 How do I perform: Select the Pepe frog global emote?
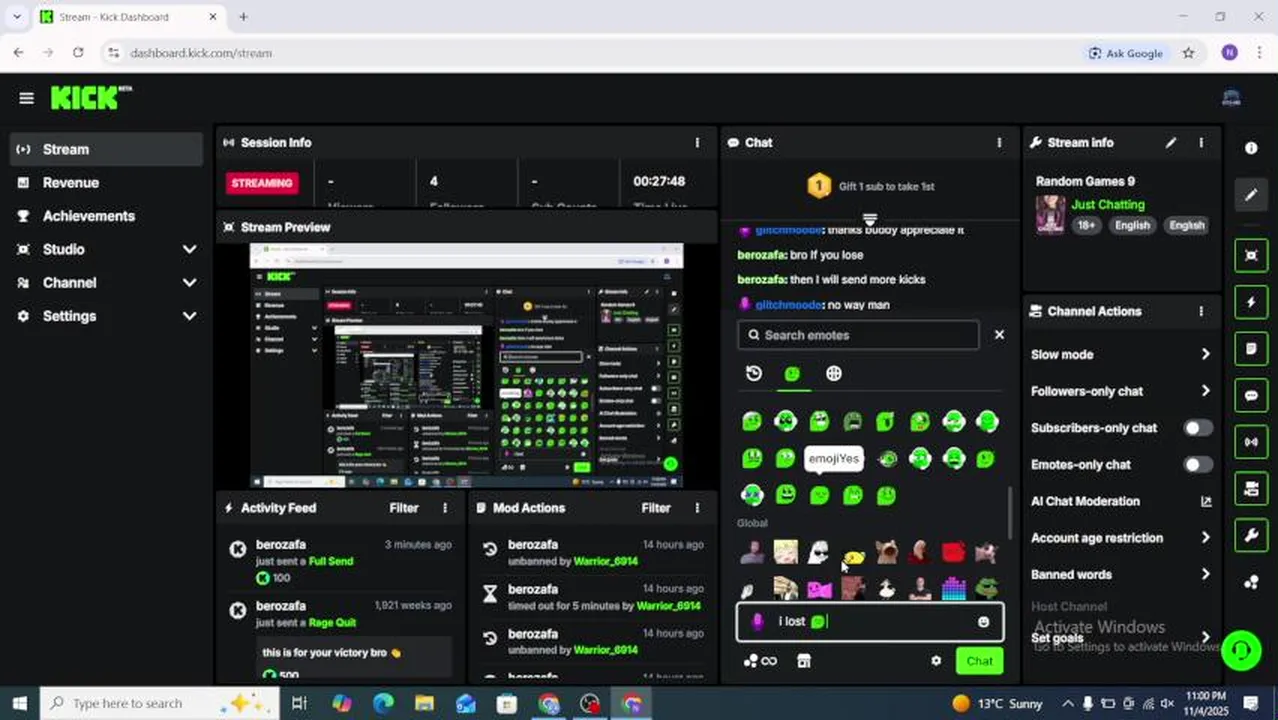tap(986, 588)
